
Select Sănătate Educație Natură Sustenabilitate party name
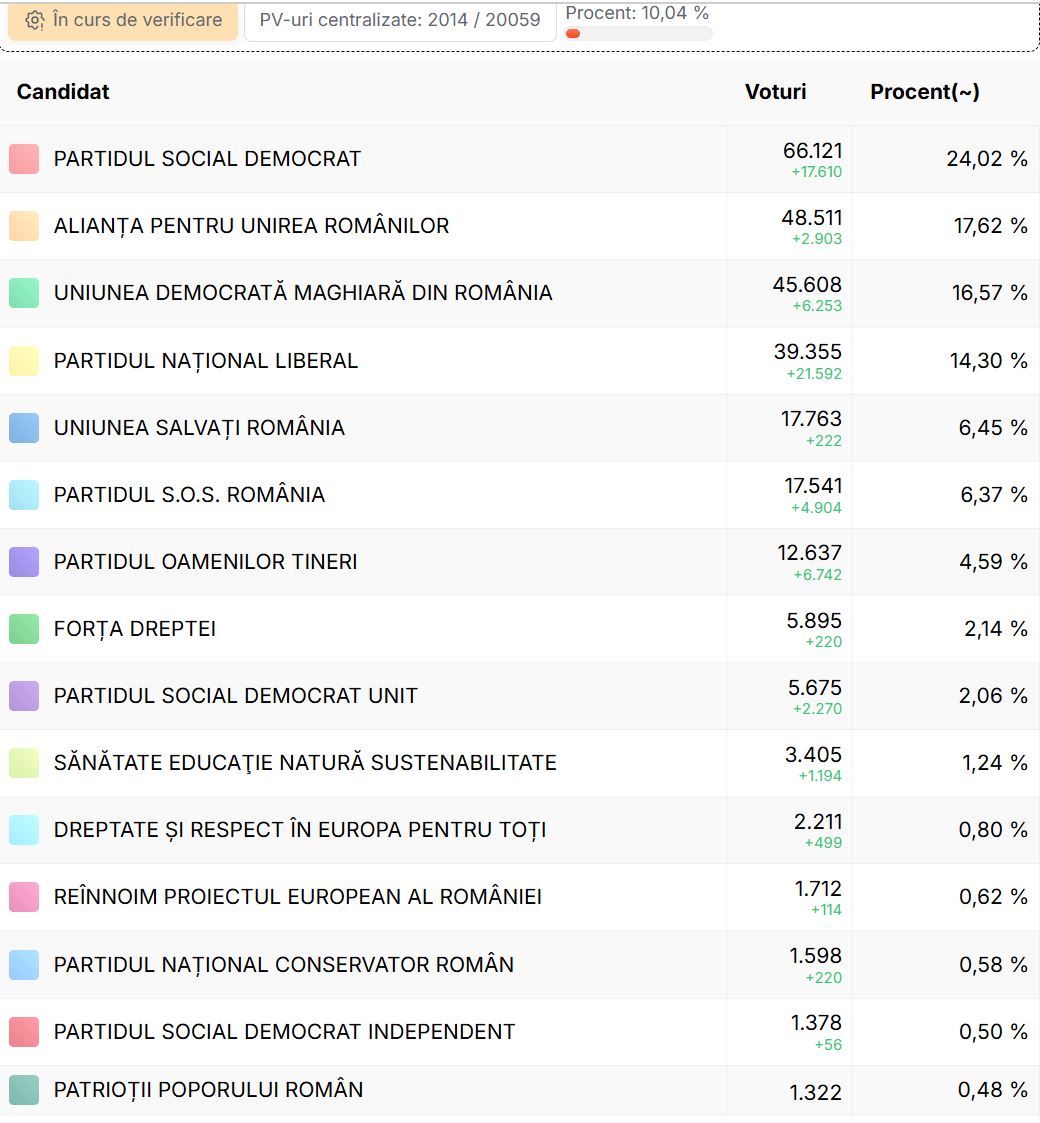305,763
